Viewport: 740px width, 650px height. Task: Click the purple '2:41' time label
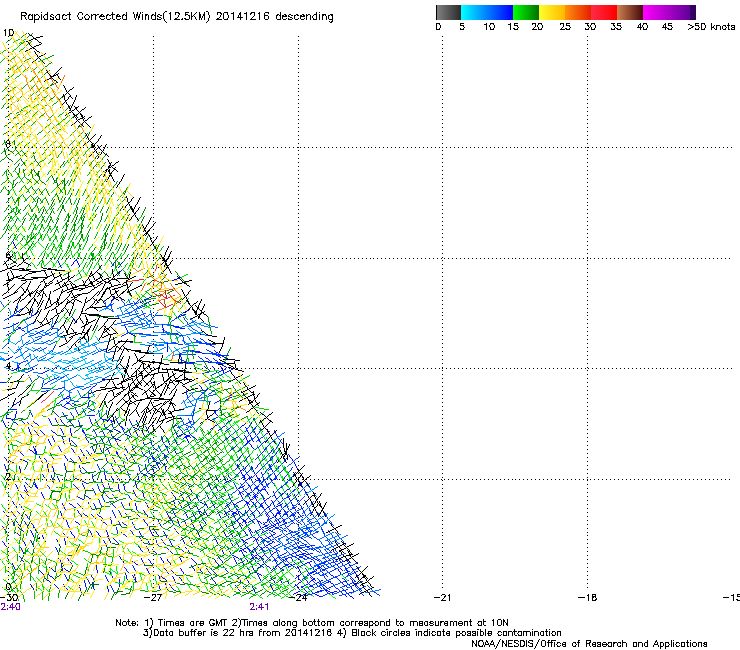259,607
